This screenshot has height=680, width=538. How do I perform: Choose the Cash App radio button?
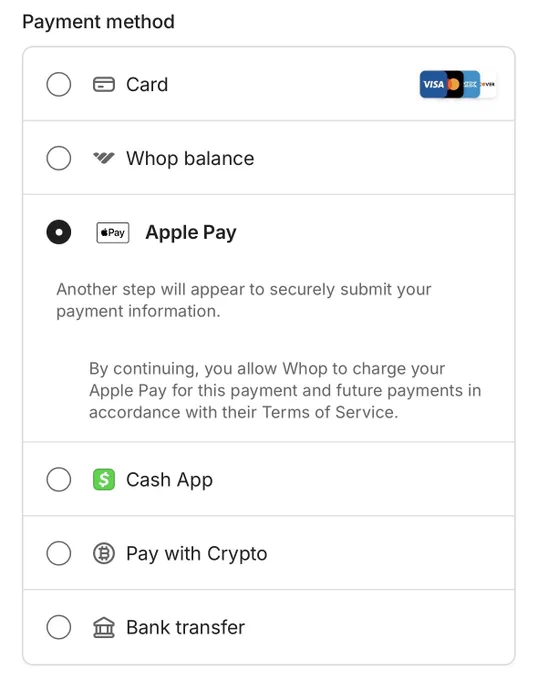pos(59,480)
